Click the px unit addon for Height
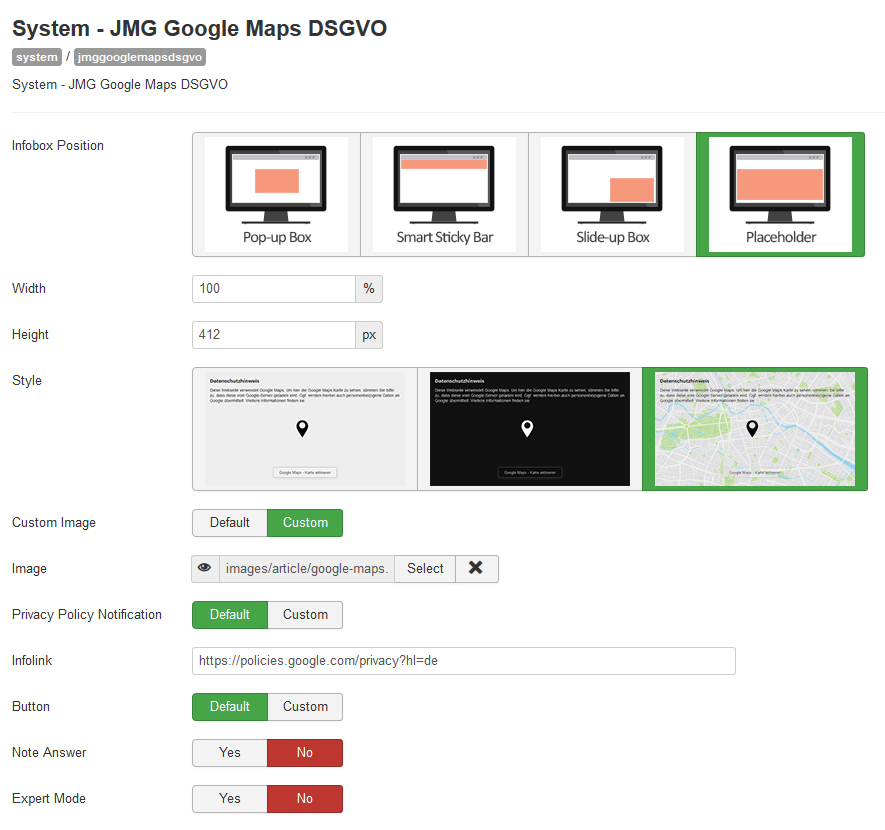 coord(369,335)
